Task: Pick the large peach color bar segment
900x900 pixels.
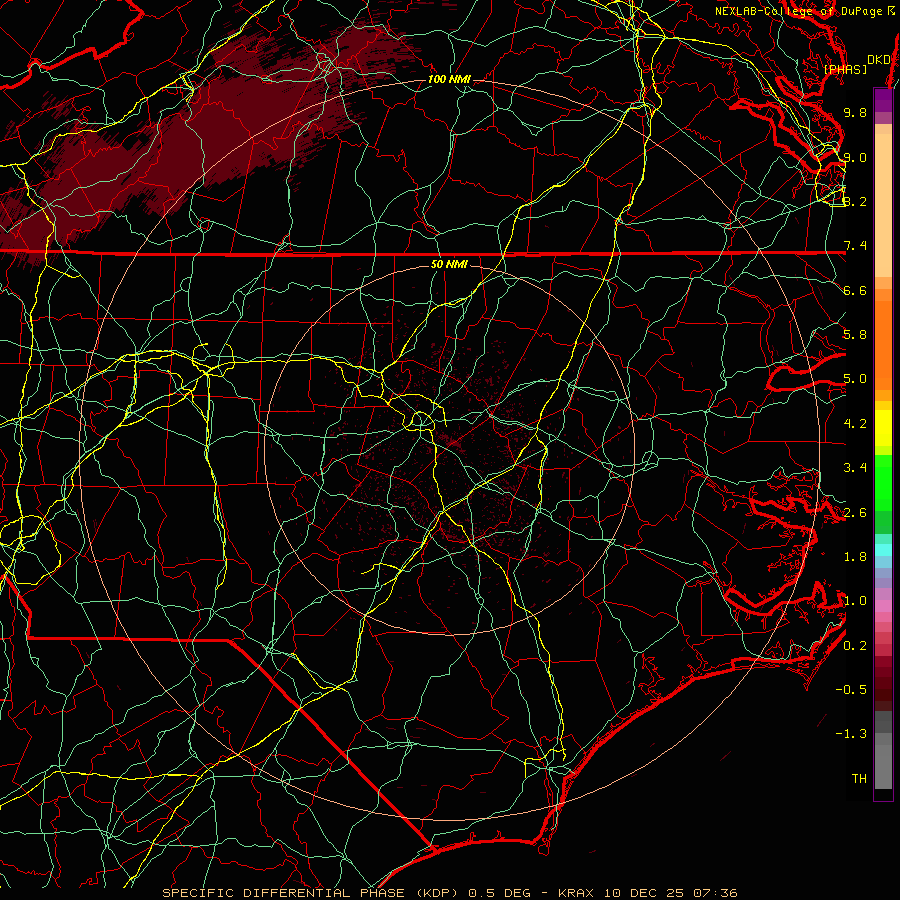Action: (x=883, y=205)
